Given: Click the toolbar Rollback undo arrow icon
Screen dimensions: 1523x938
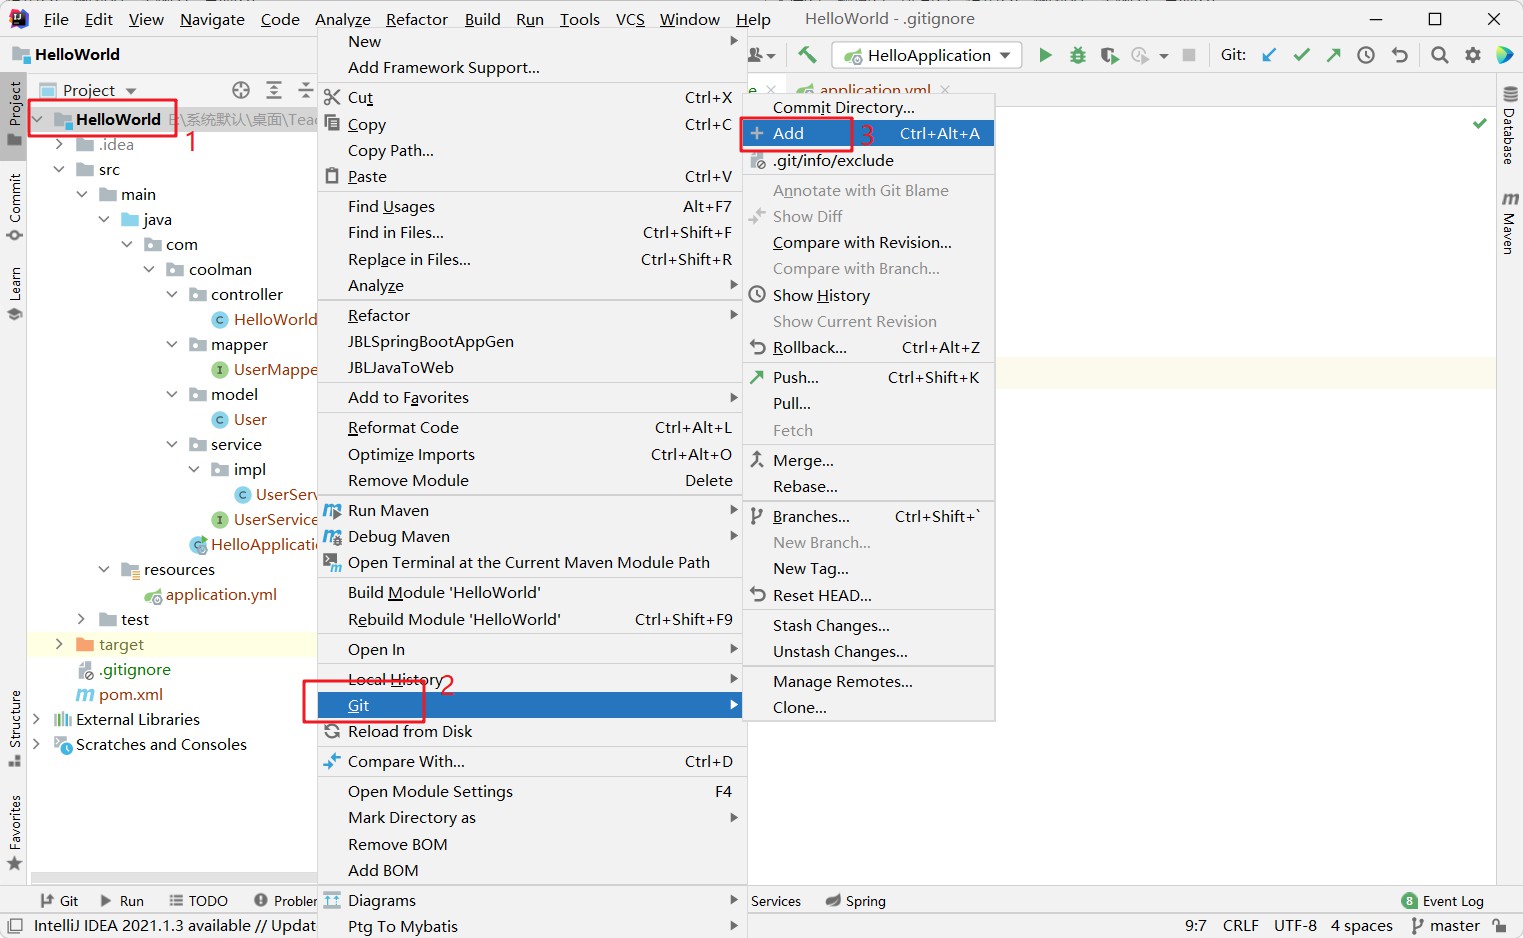Looking at the screenshot, I should pos(1399,55).
